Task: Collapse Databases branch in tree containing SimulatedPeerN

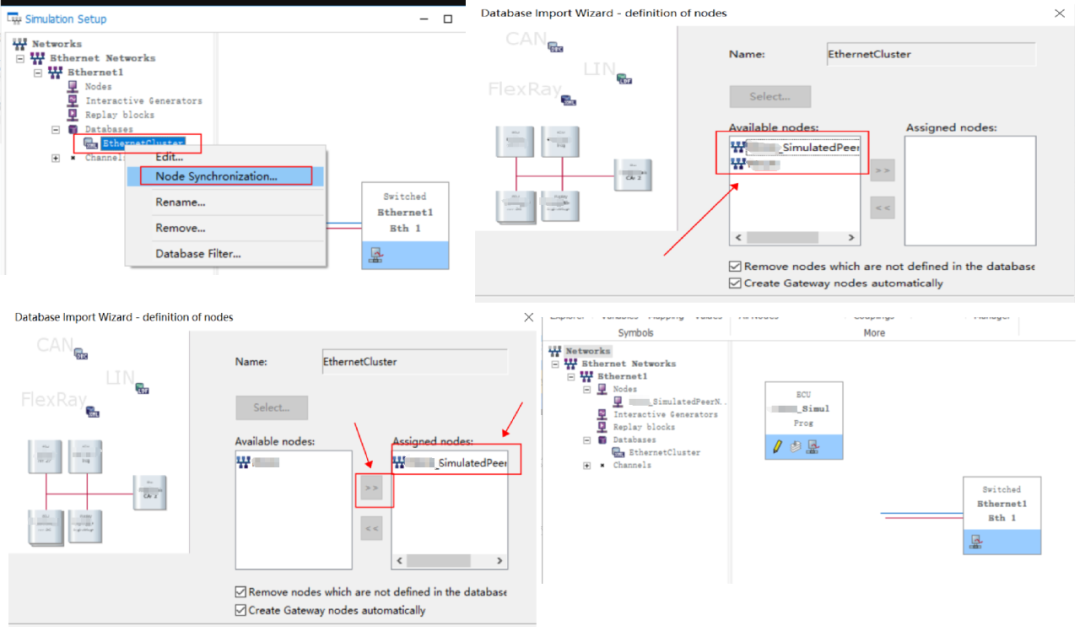Action: click(587, 439)
